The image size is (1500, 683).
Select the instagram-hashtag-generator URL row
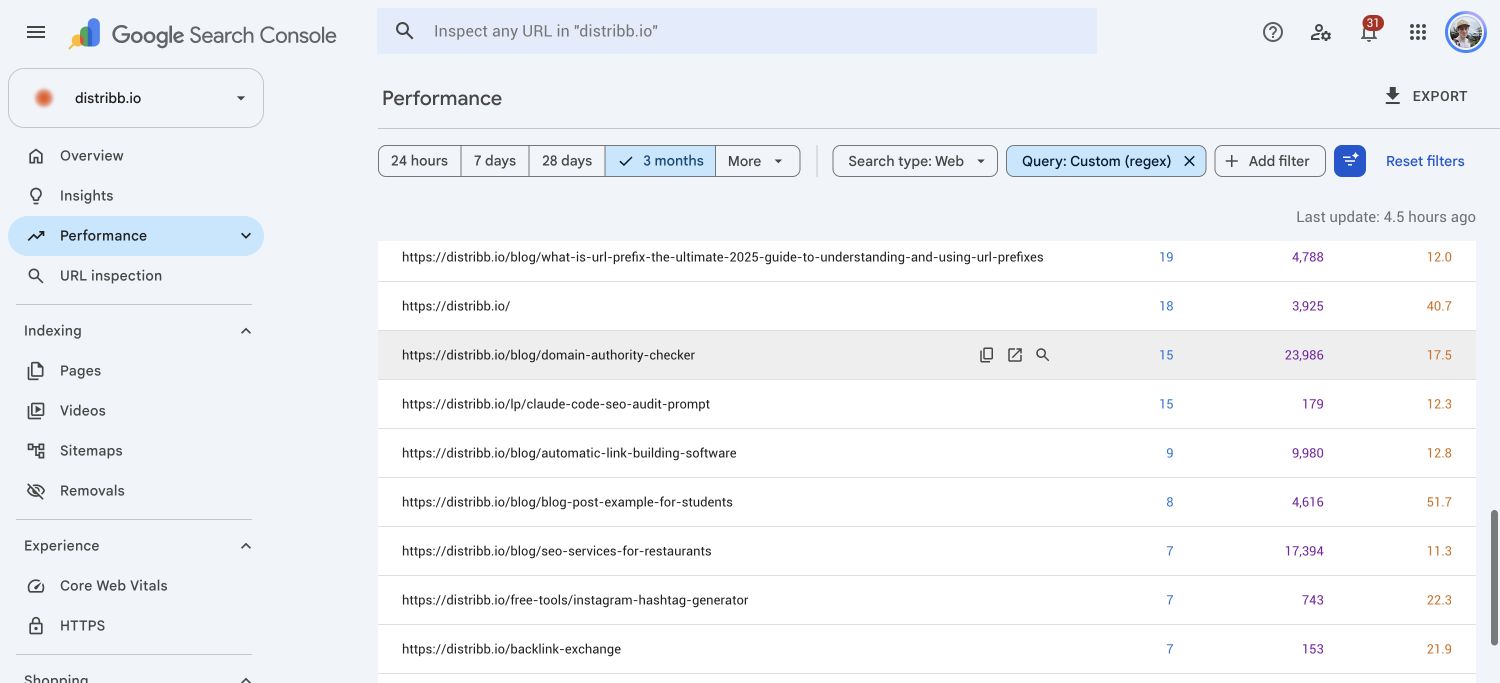[x=927, y=600]
